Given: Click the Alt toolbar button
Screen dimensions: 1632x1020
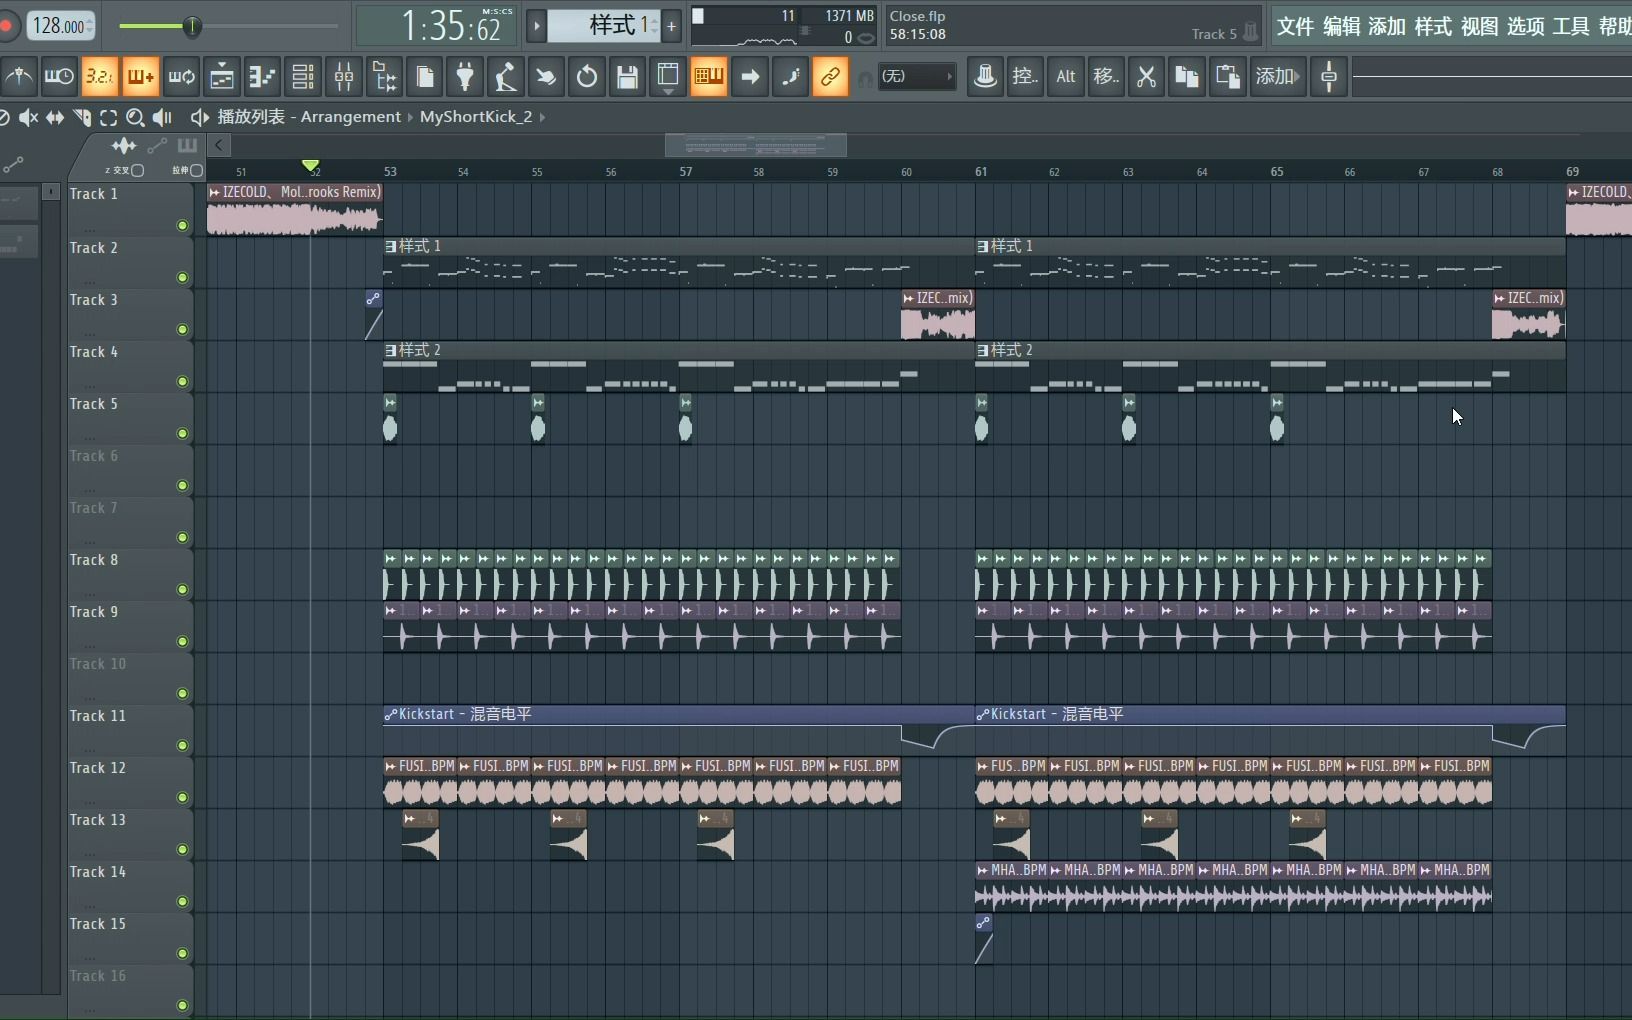Looking at the screenshot, I should [1066, 77].
